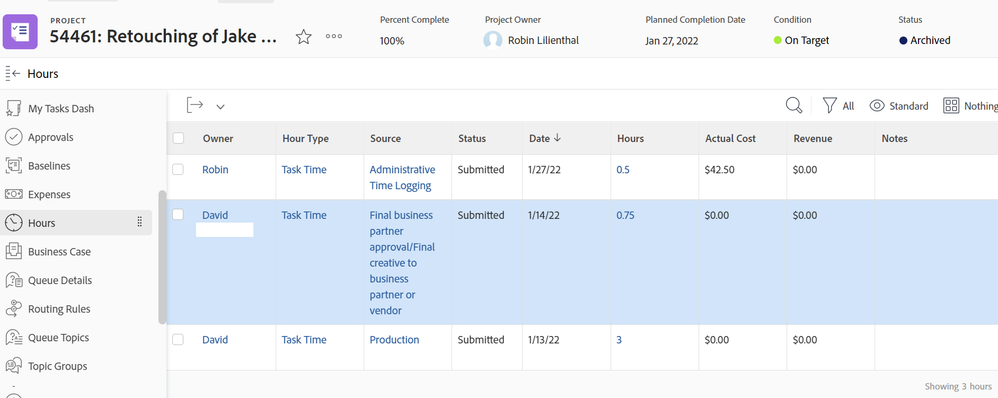Click the Source column header
Screen dimensions: 998x398
coord(386,138)
